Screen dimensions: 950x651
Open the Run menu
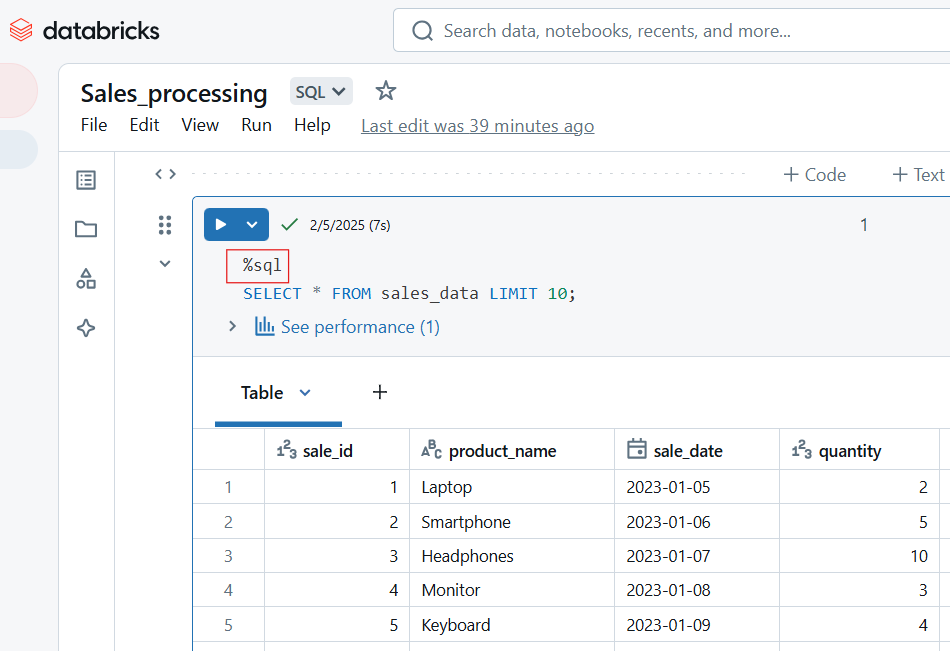tap(256, 125)
